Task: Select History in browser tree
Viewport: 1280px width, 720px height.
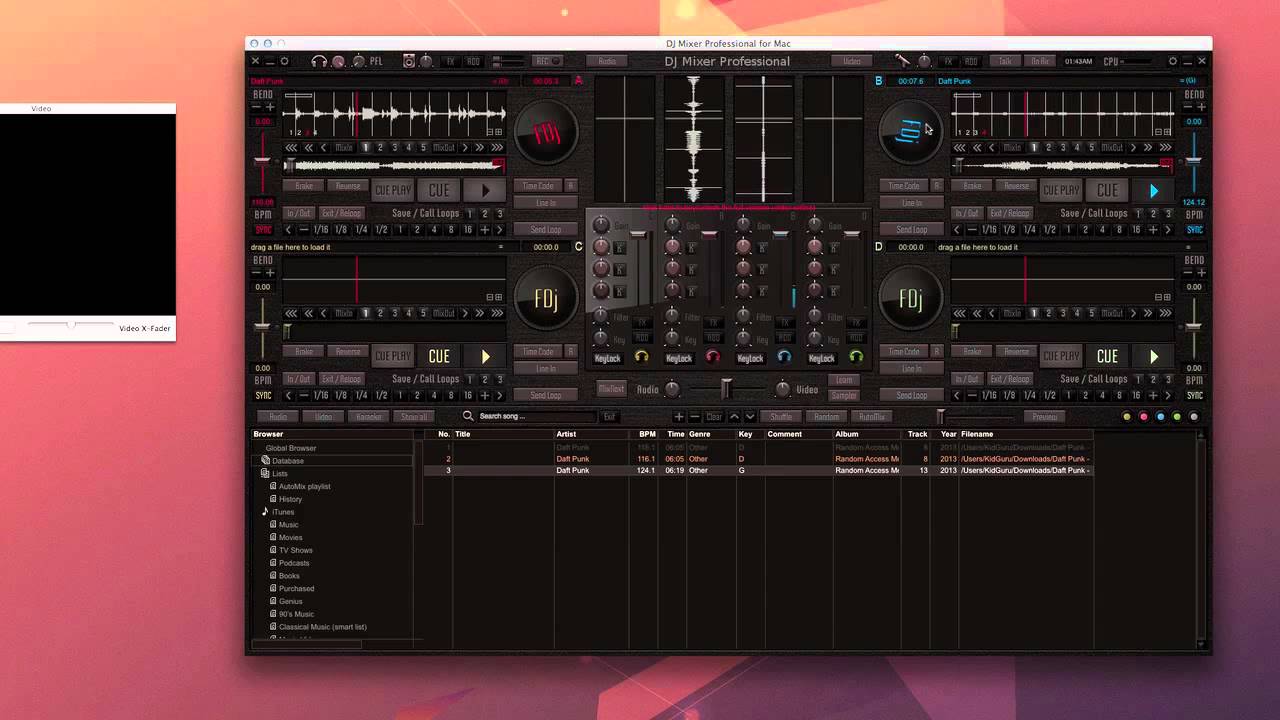Action: click(291, 499)
